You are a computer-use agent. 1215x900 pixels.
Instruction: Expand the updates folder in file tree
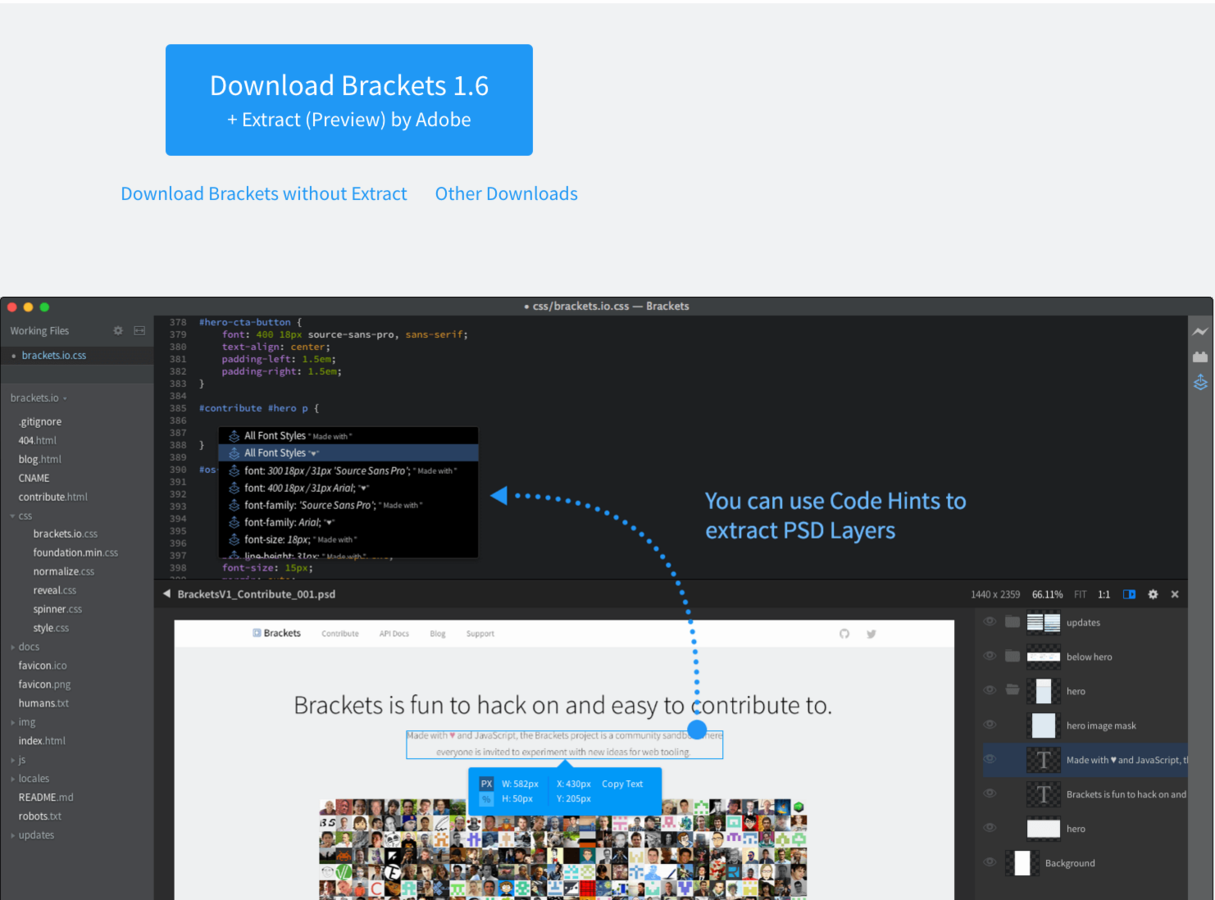(13, 835)
